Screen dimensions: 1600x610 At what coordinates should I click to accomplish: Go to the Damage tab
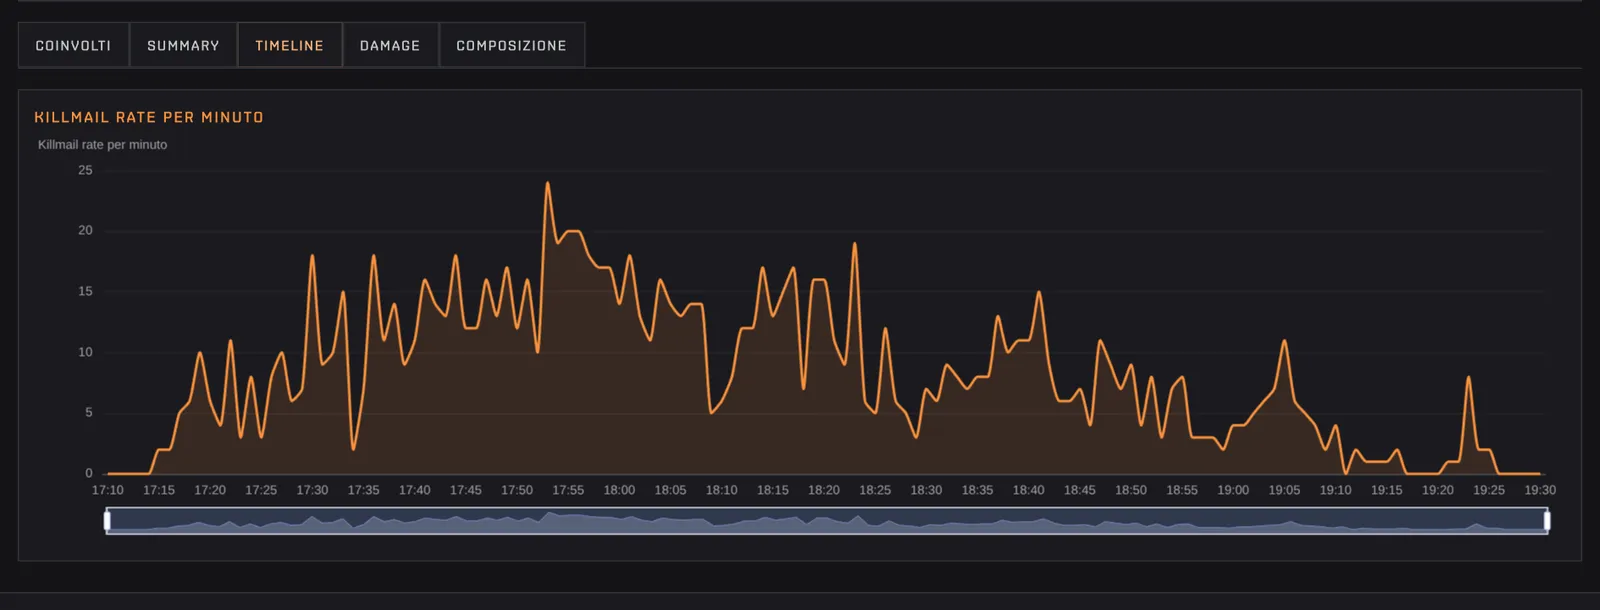[x=390, y=45]
